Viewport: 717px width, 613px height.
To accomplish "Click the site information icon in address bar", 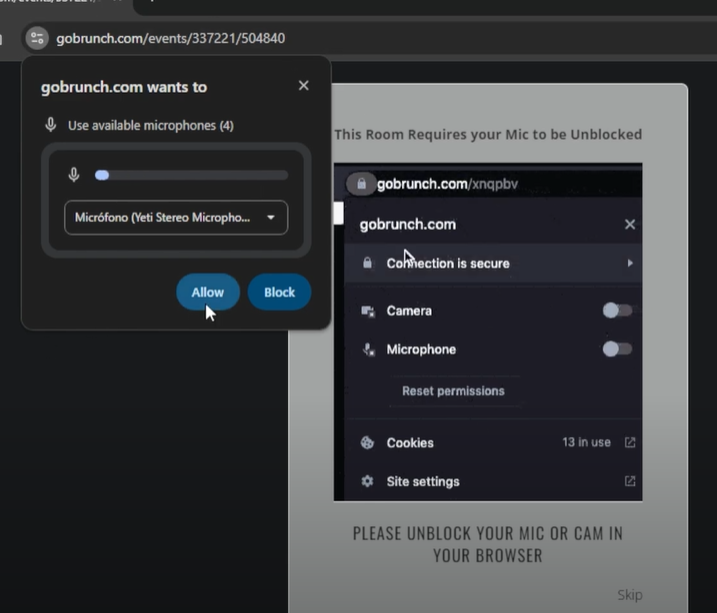I will click(x=37, y=38).
